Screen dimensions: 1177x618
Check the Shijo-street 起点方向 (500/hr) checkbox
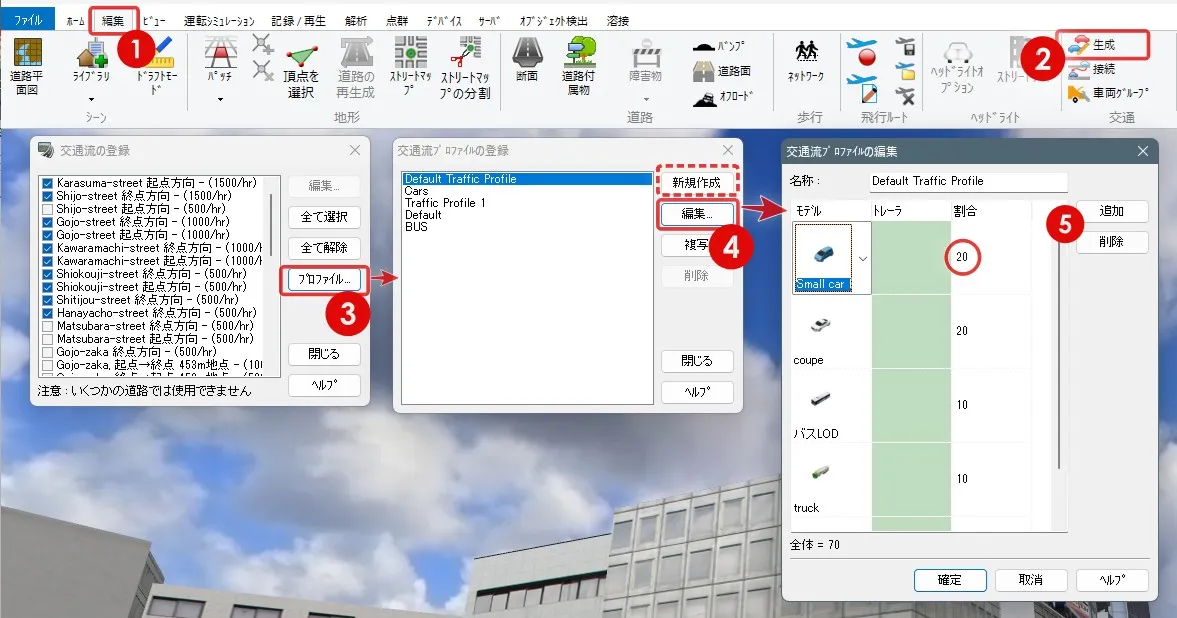47,209
